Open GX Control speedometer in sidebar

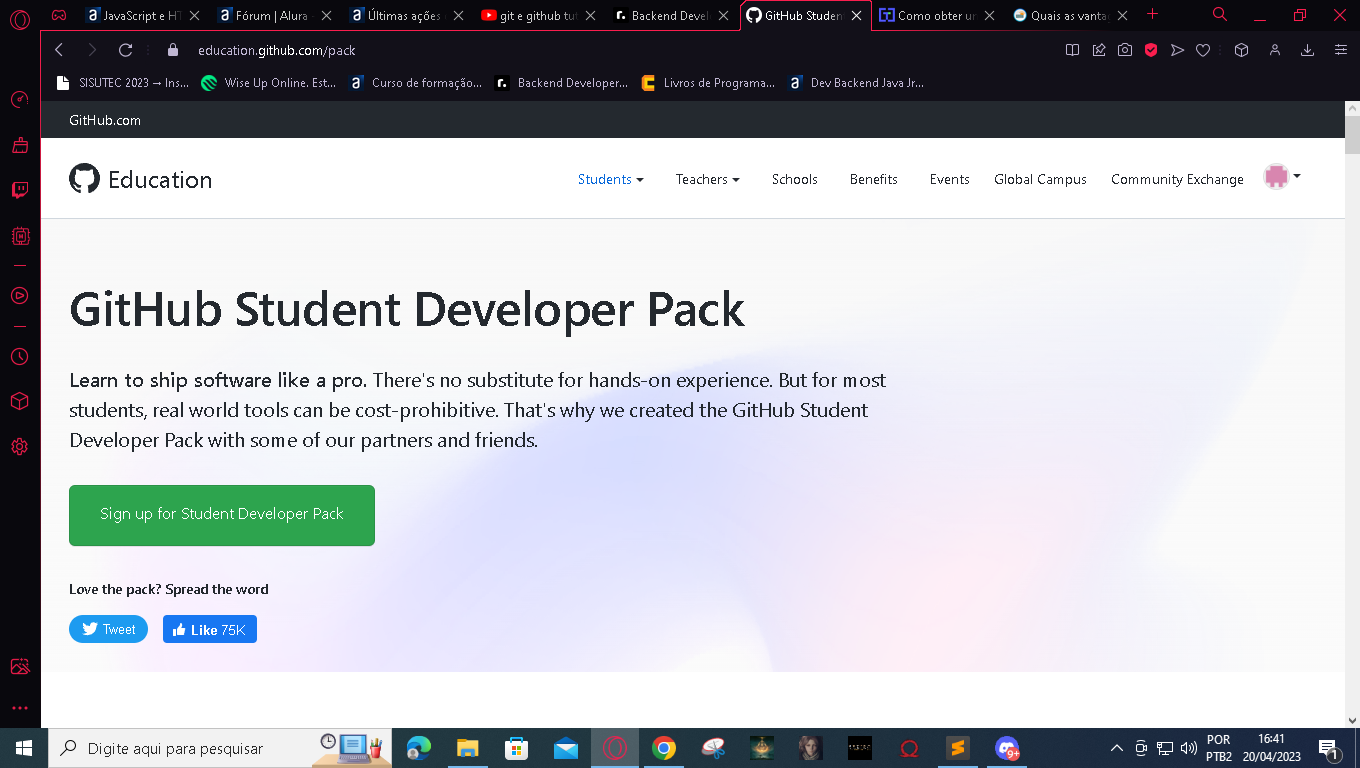tap(19, 99)
